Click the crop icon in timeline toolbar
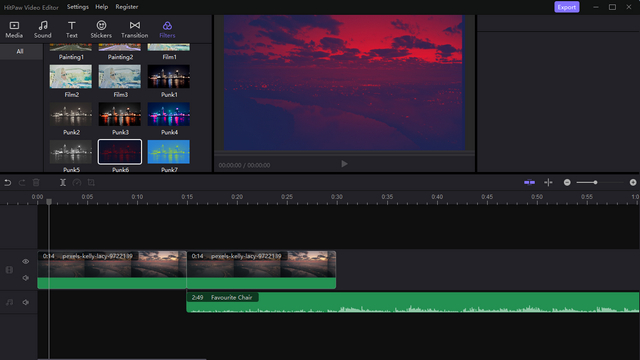Image resolution: width=640 pixels, height=360 pixels. click(x=91, y=182)
